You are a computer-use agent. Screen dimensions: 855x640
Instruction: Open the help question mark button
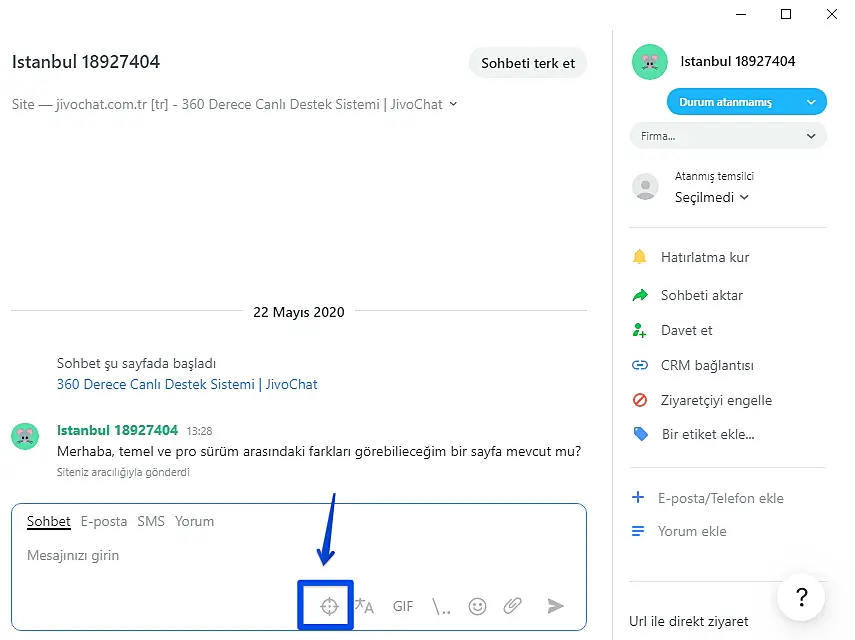[x=801, y=598]
